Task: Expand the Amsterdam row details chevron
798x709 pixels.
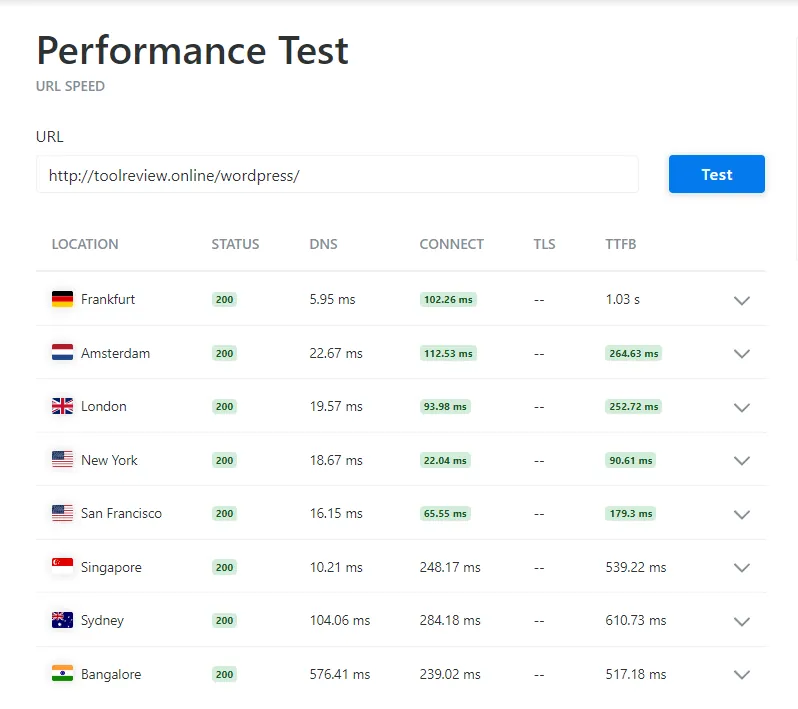Action: [x=742, y=354]
